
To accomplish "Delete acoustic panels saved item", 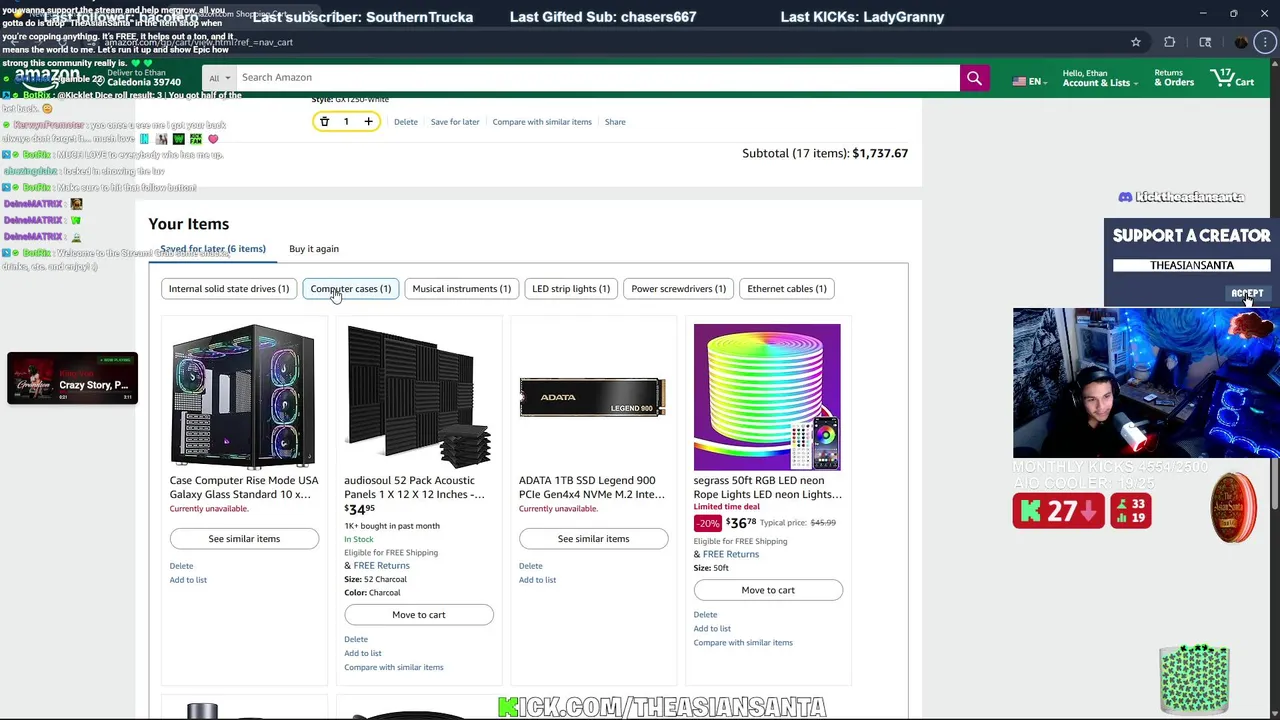I will coord(356,639).
